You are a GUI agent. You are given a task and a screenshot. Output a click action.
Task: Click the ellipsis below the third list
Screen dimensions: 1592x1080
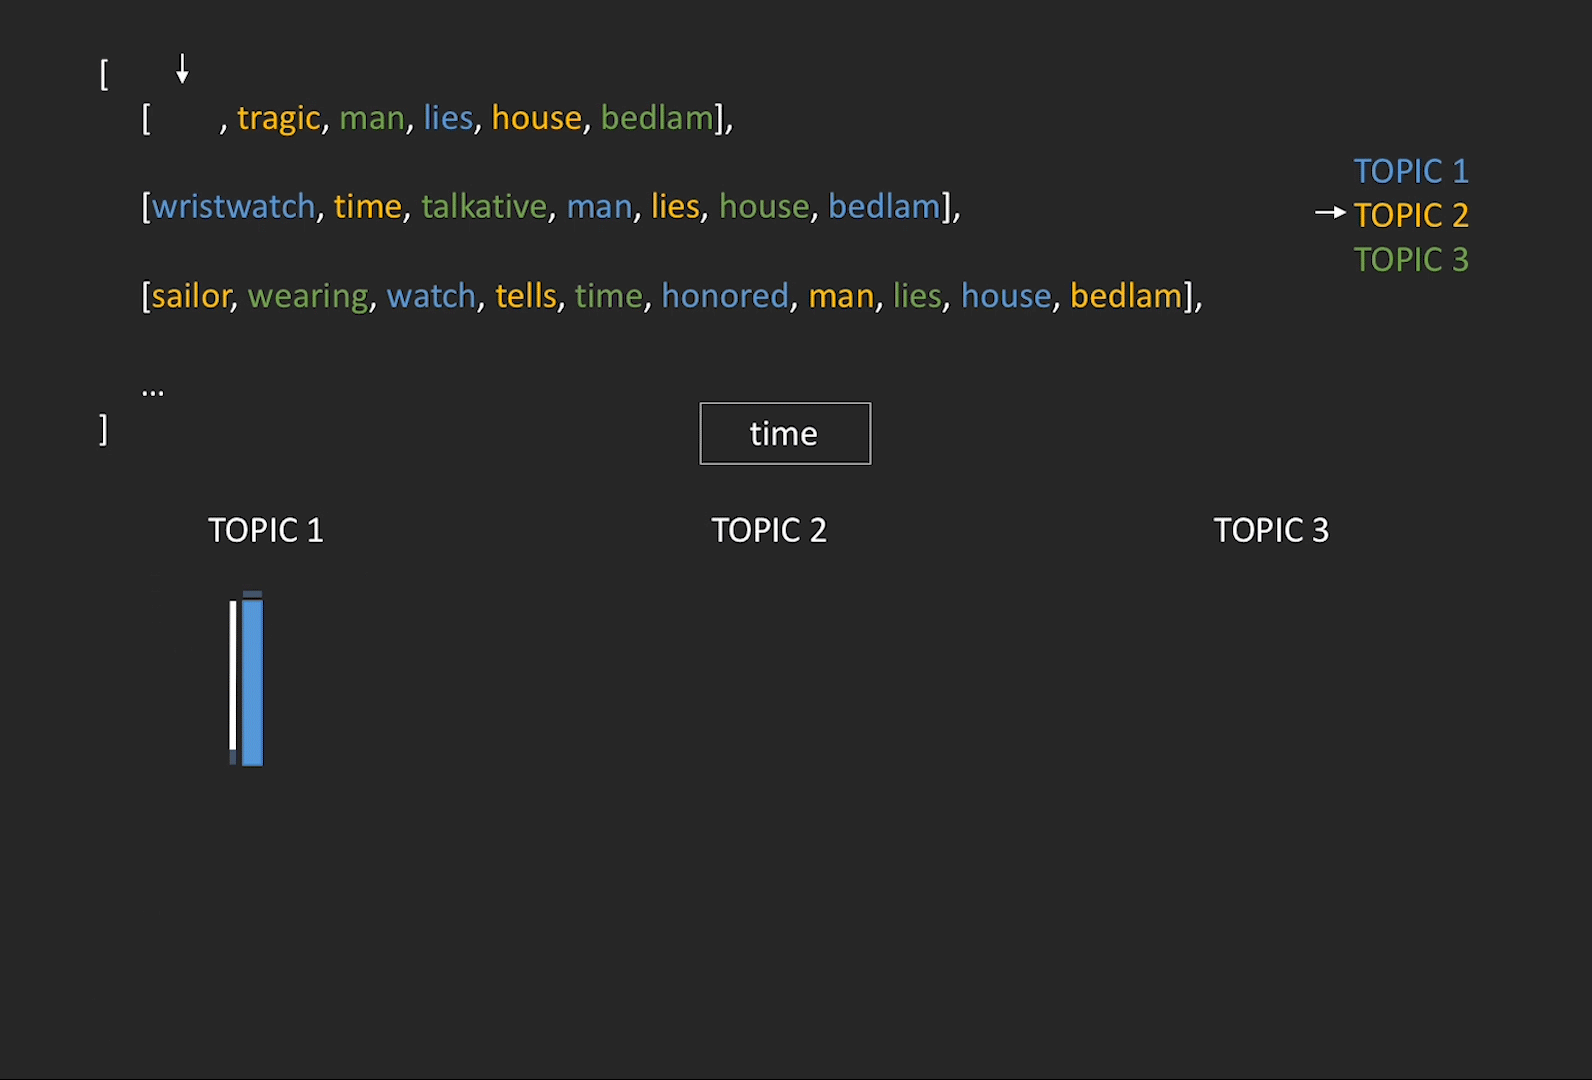point(153,391)
